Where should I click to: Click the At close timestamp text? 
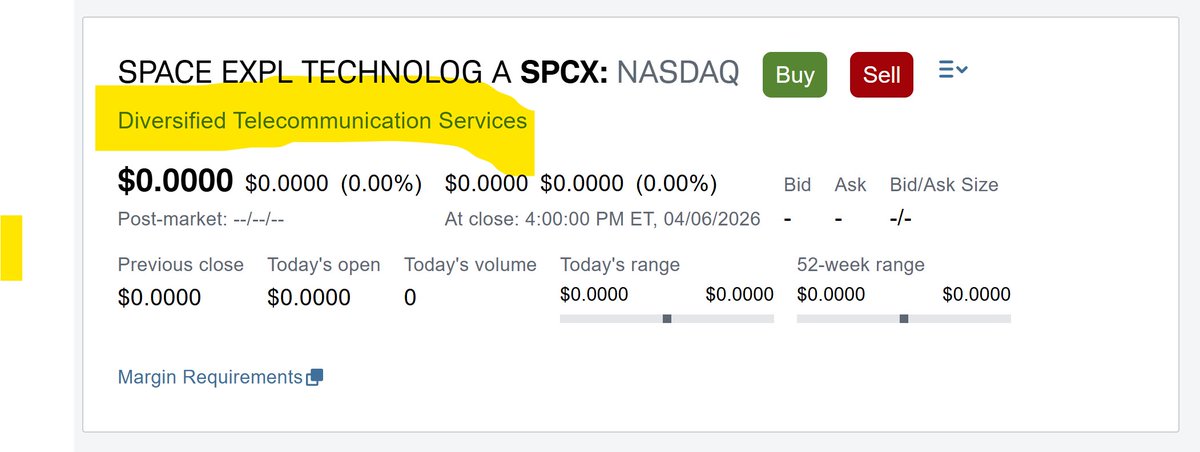(x=603, y=218)
